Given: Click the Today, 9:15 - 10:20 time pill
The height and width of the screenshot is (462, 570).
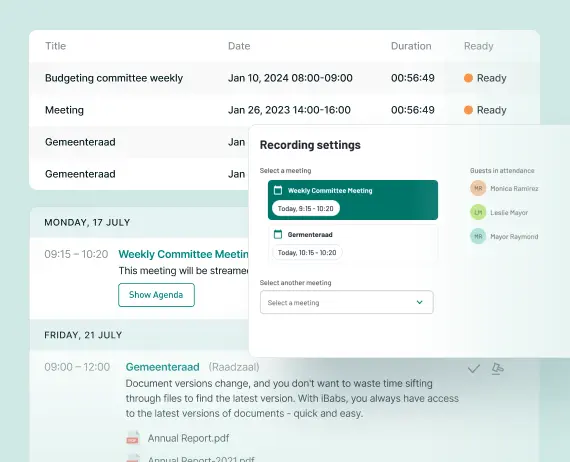Looking at the screenshot, I should [x=306, y=208].
